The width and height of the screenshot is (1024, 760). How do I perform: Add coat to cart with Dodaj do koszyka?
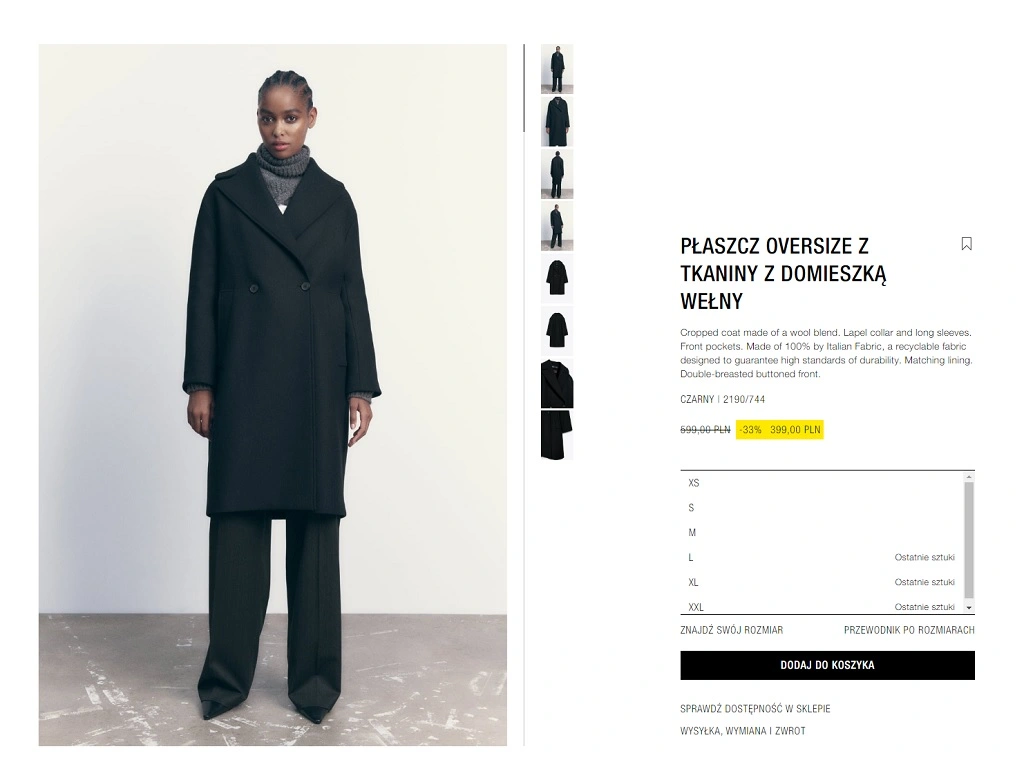tap(827, 665)
